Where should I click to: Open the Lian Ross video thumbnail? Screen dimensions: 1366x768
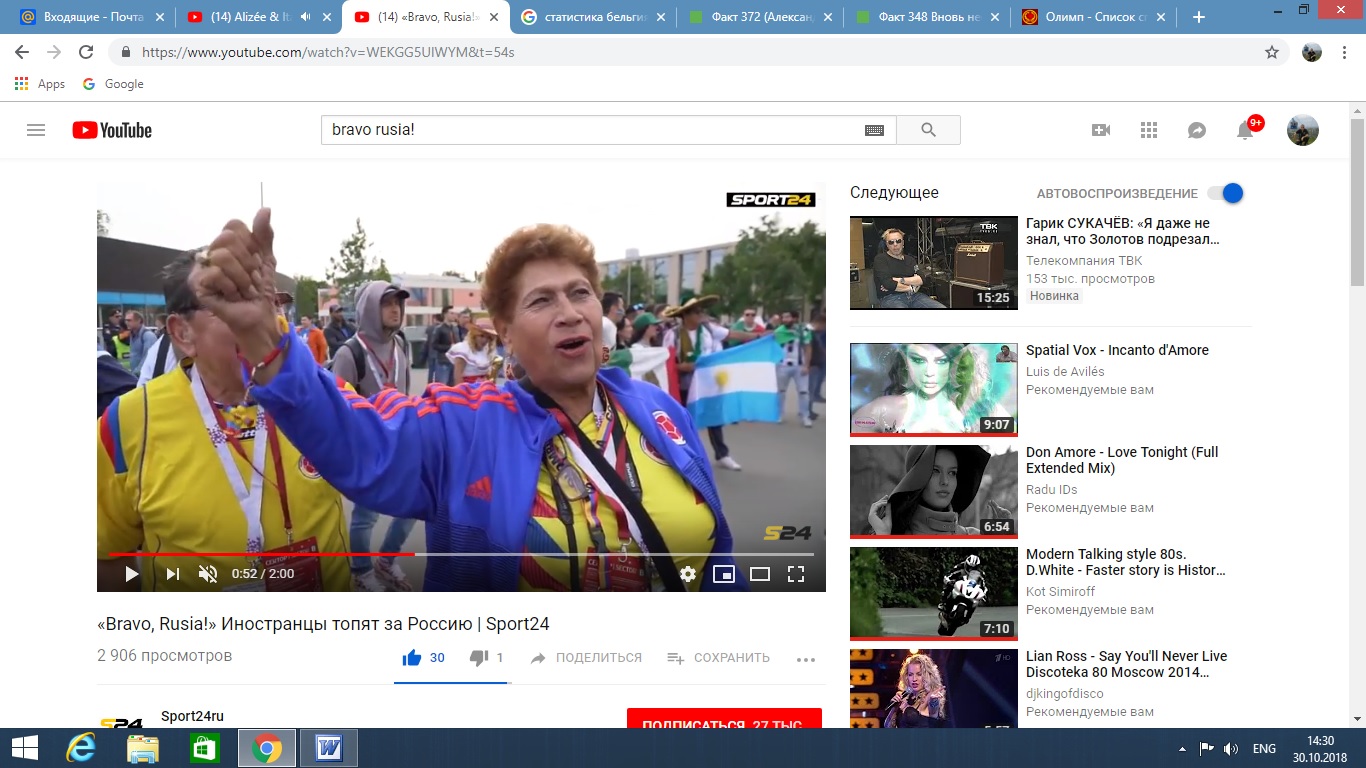click(934, 688)
